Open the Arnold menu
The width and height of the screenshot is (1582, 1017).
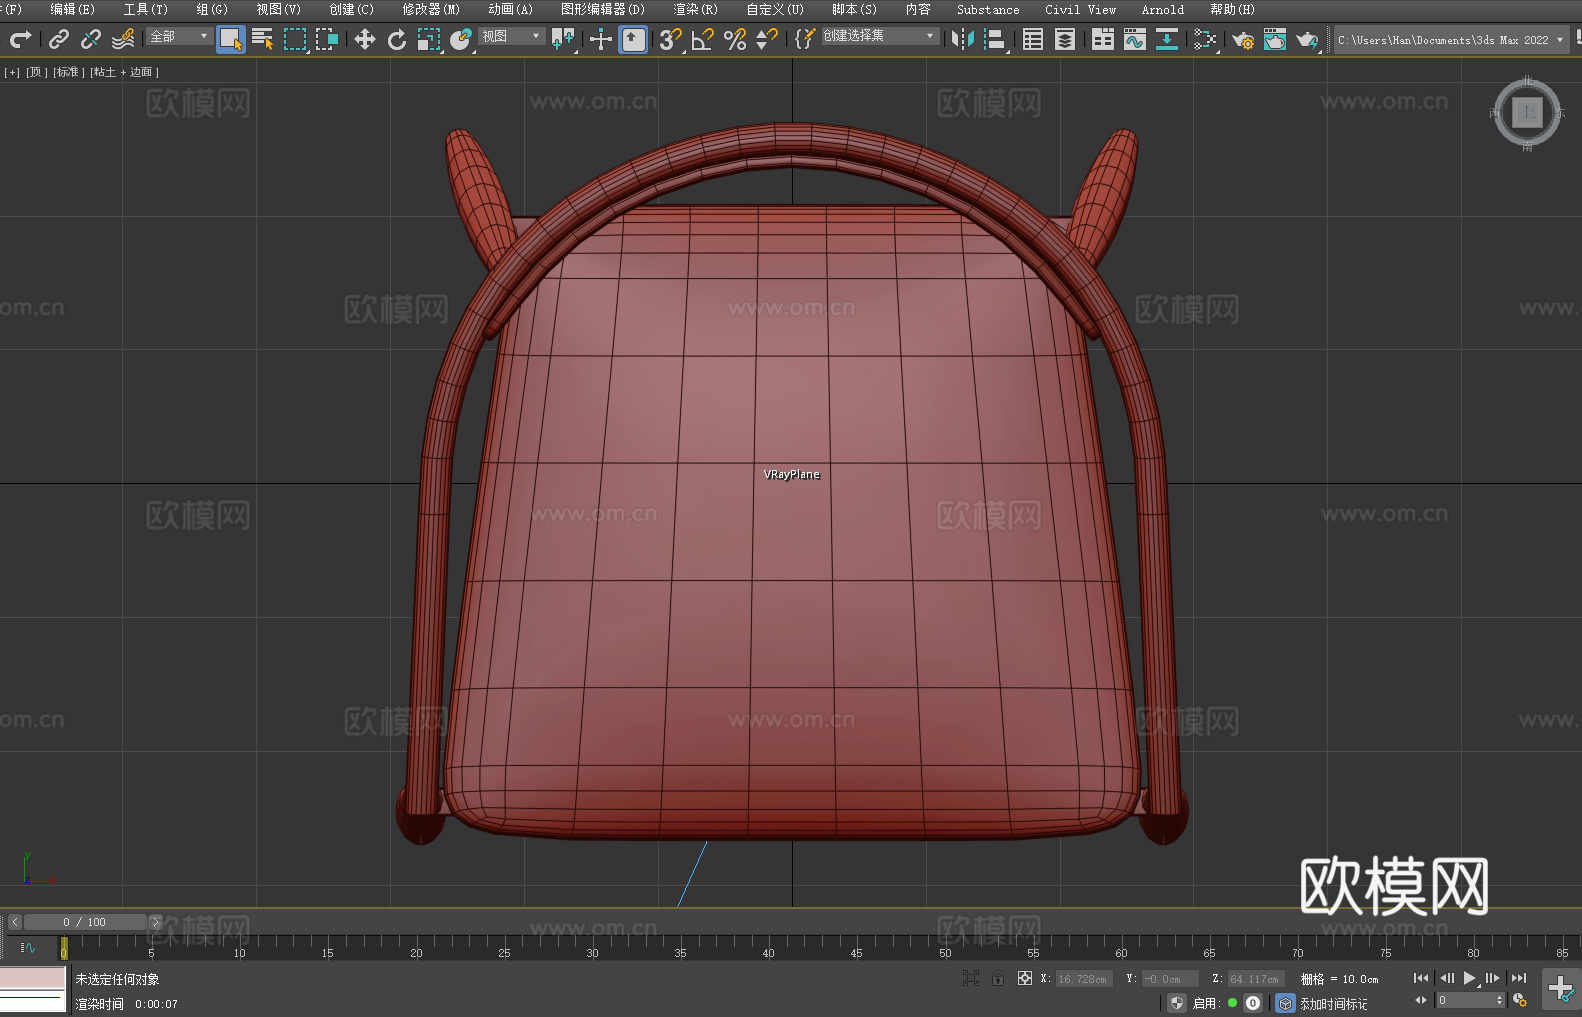(x=1162, y=9)
